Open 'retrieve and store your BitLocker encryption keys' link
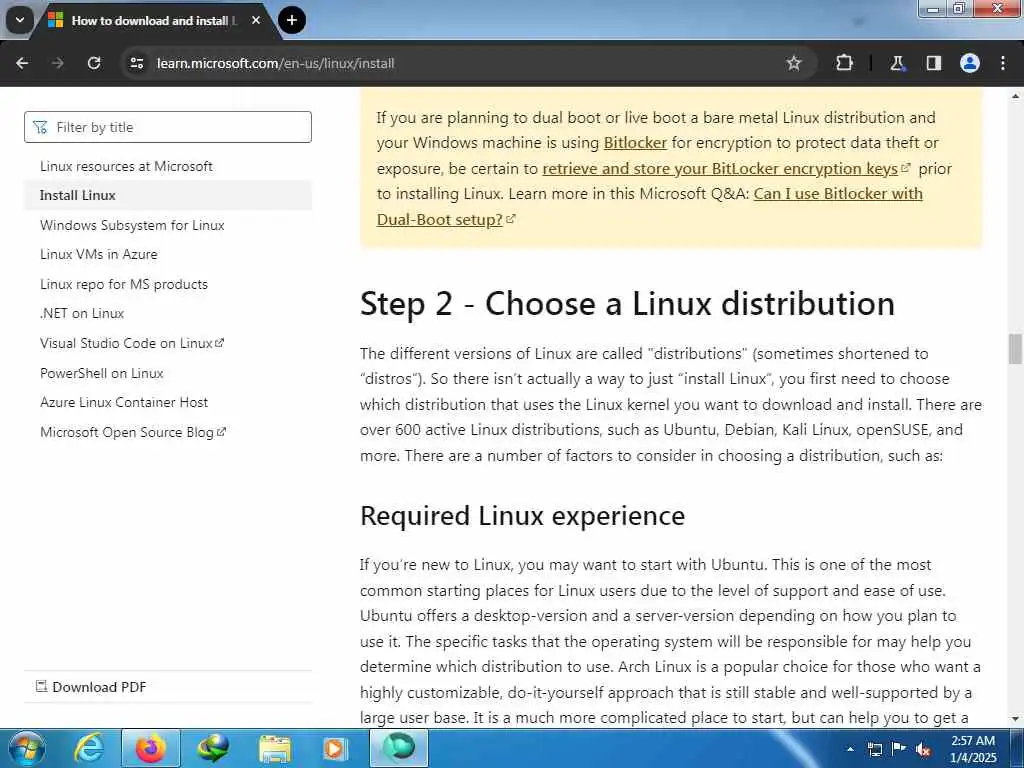 point(726,168)
